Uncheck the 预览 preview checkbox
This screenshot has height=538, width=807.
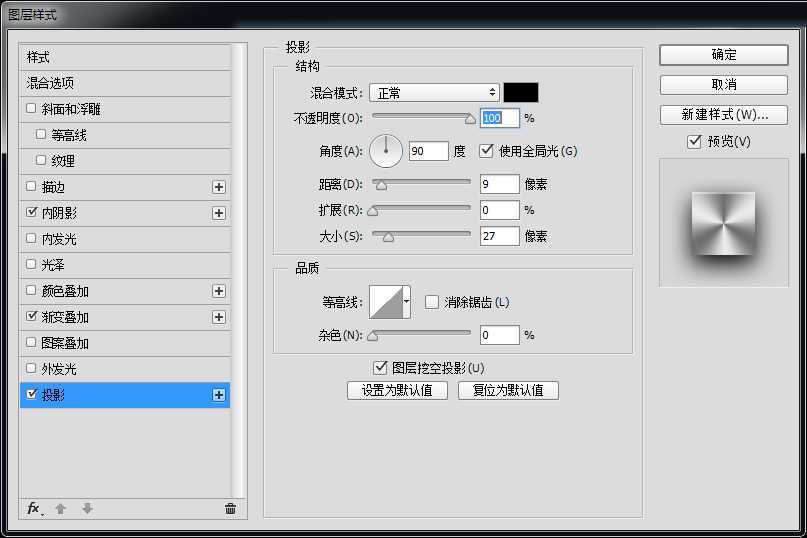point(694,142)
